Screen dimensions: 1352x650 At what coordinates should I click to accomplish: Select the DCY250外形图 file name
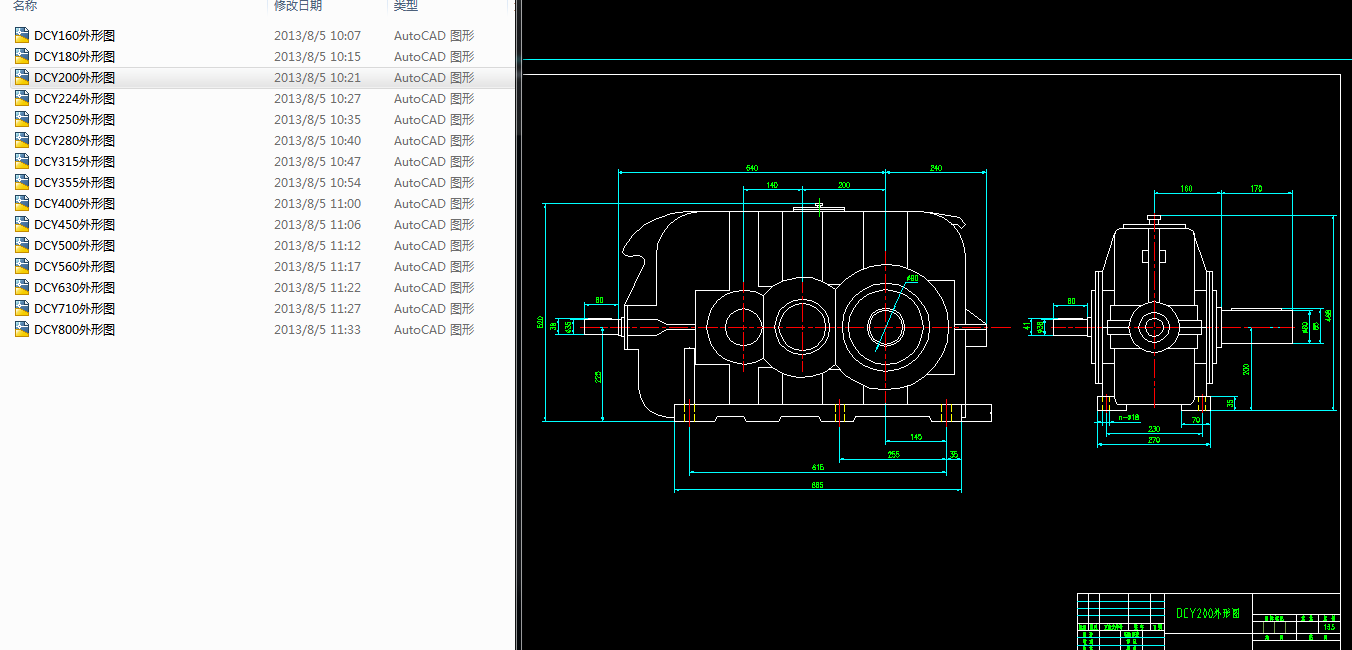74,119
